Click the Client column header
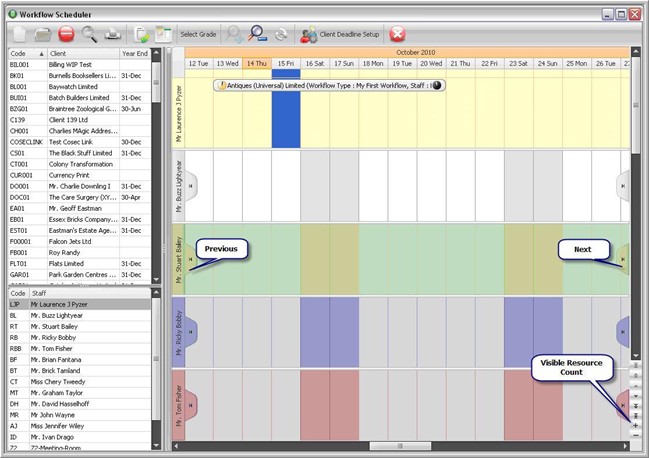This screenshot has width=649, height=458. pyautogui.click(x=84, y=53)
